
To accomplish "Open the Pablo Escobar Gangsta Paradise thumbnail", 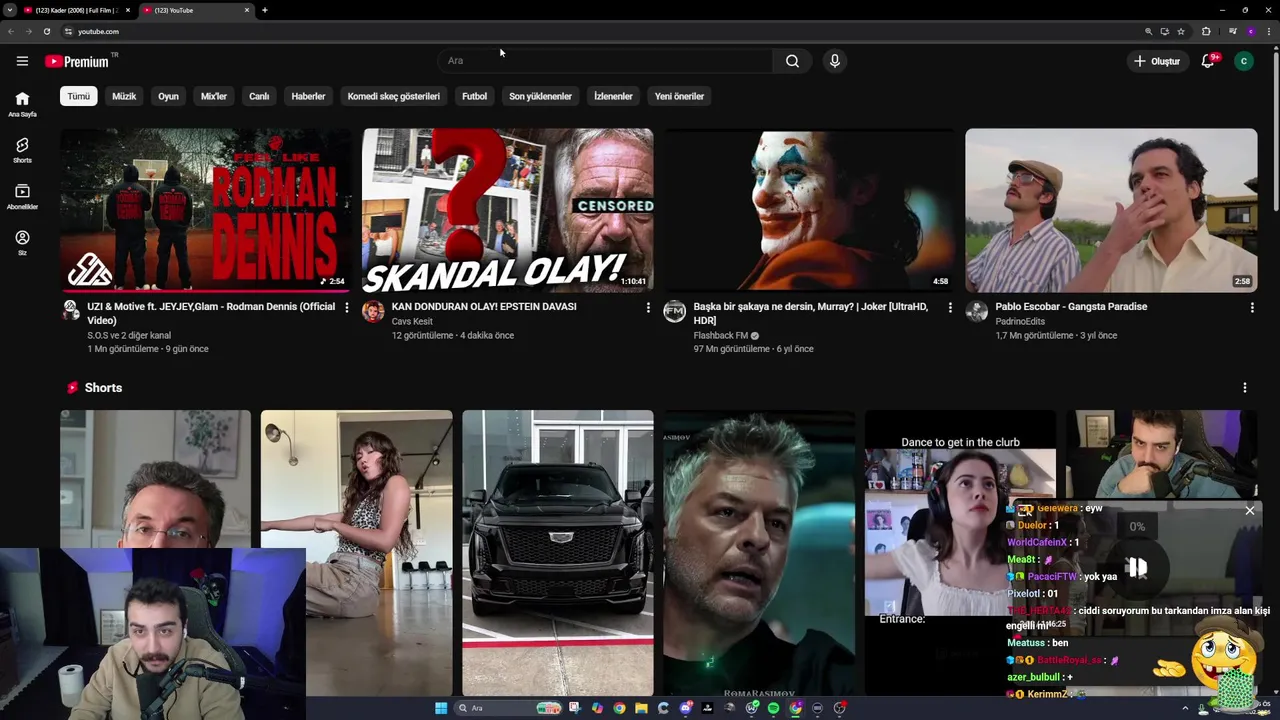I will (1111, 210).
